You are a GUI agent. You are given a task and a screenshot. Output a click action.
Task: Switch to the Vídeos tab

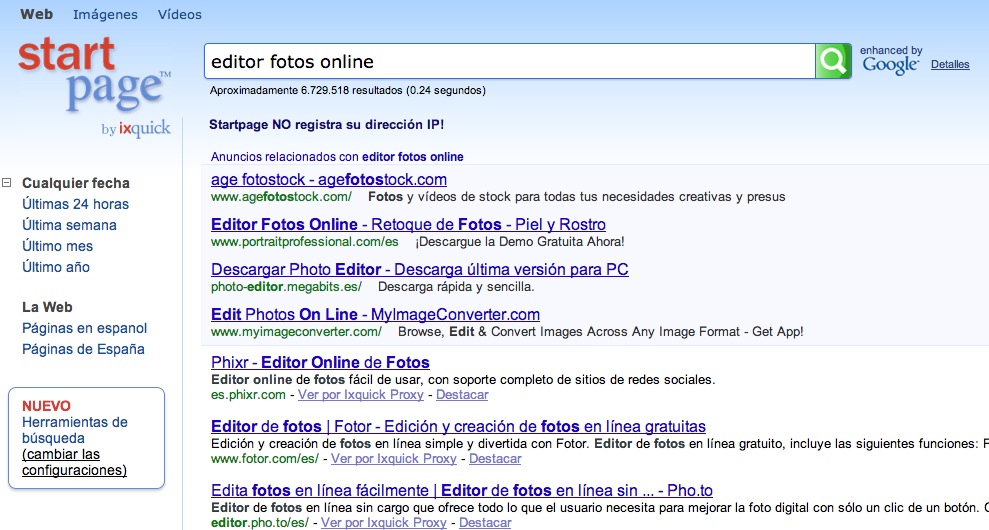coord(180,15)
